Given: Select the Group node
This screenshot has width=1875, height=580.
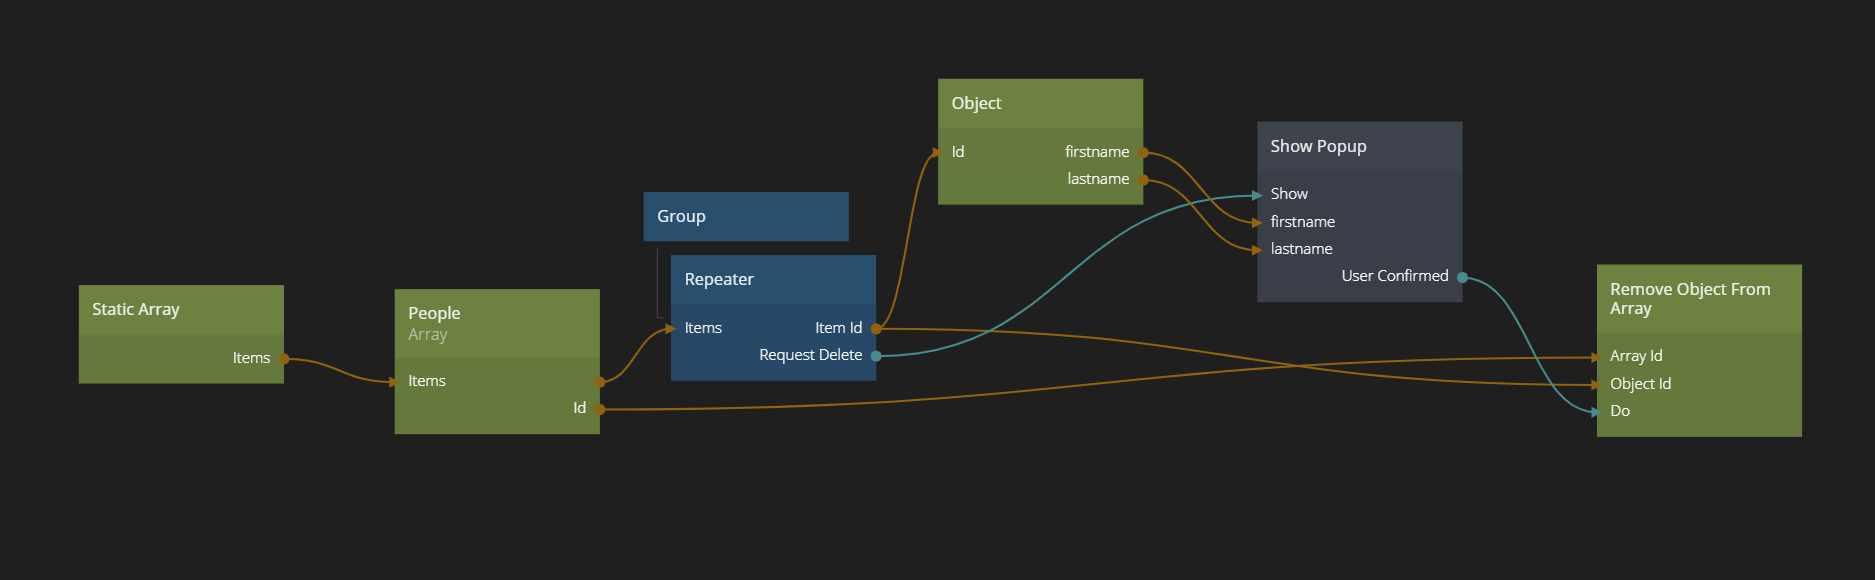Looking at the screenshot, I should pos(745,217).
